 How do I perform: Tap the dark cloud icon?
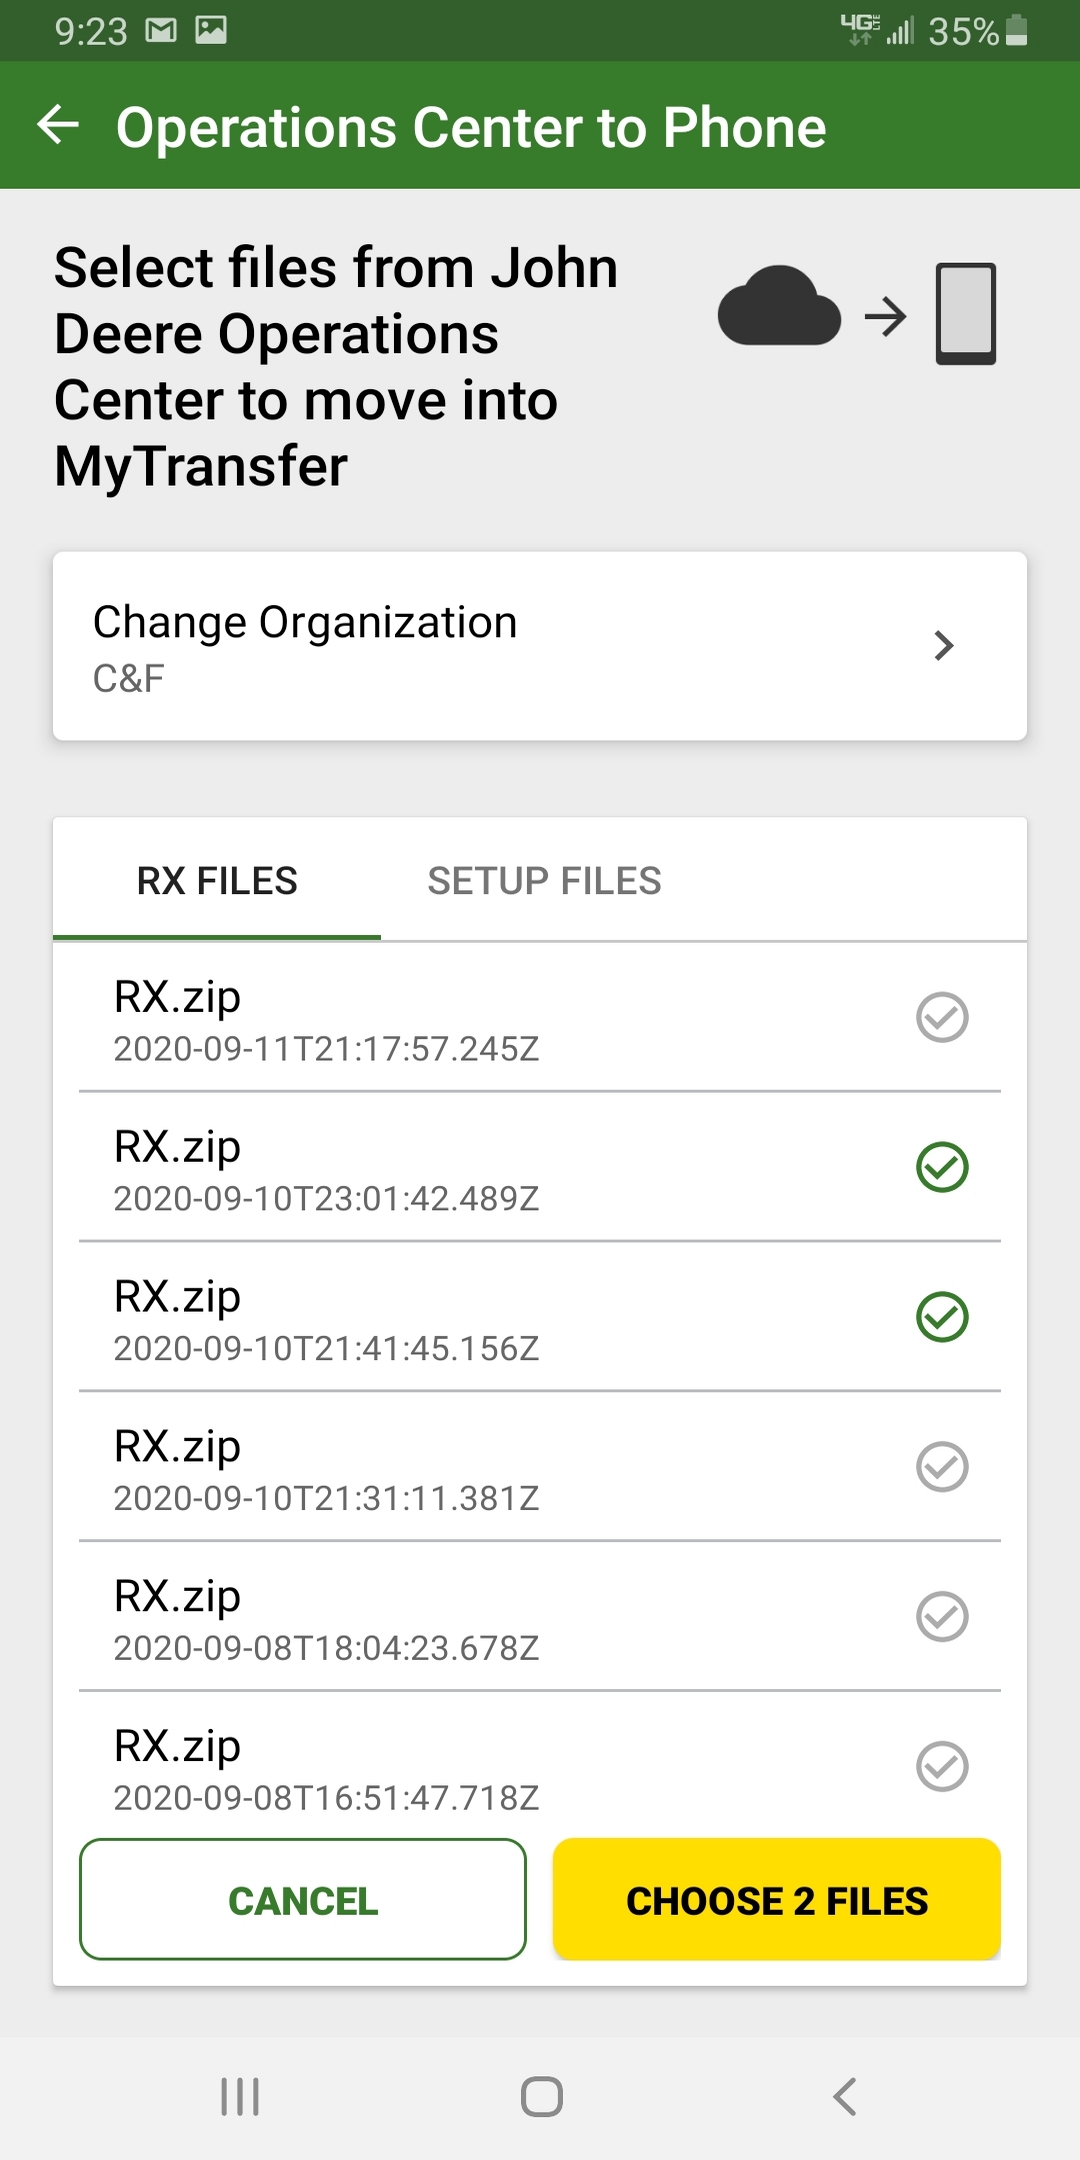tap(779, 306)
